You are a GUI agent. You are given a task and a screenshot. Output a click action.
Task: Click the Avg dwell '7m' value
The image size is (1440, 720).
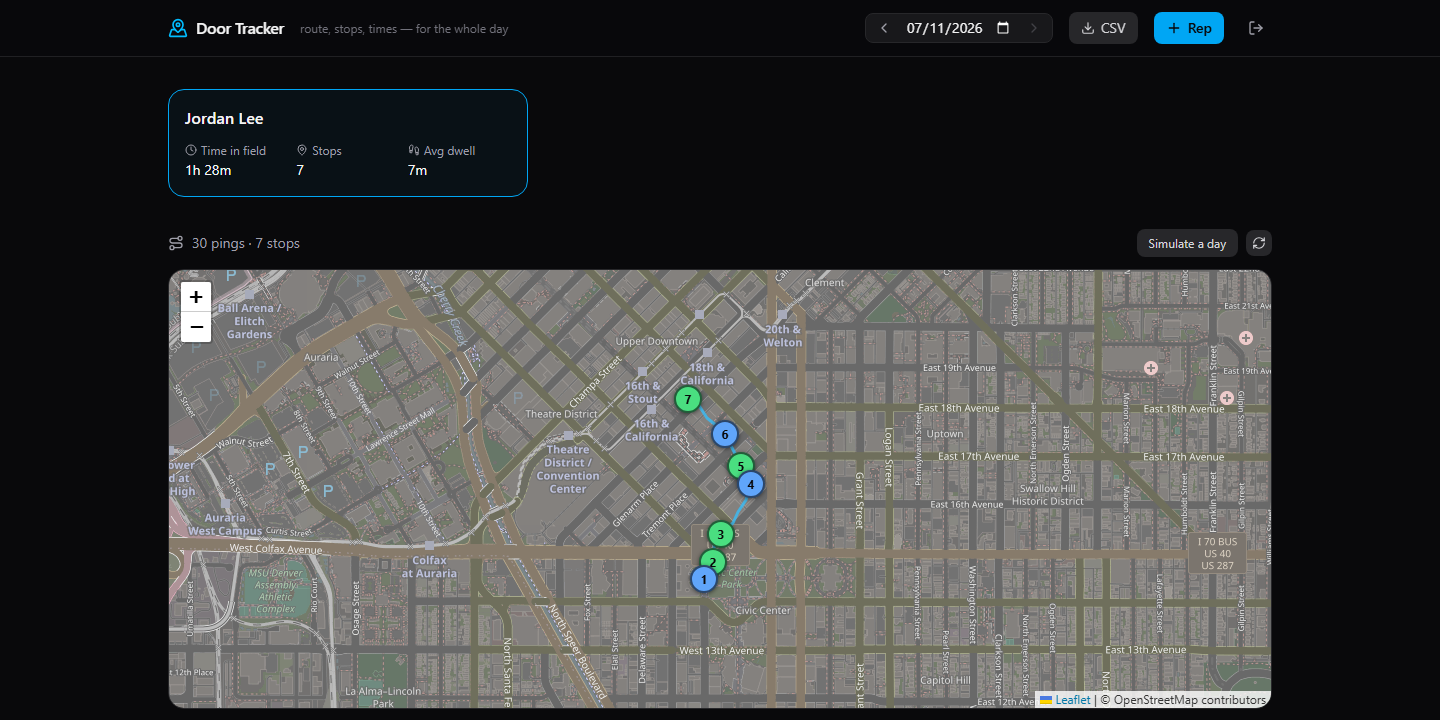[x=418, y=170]
